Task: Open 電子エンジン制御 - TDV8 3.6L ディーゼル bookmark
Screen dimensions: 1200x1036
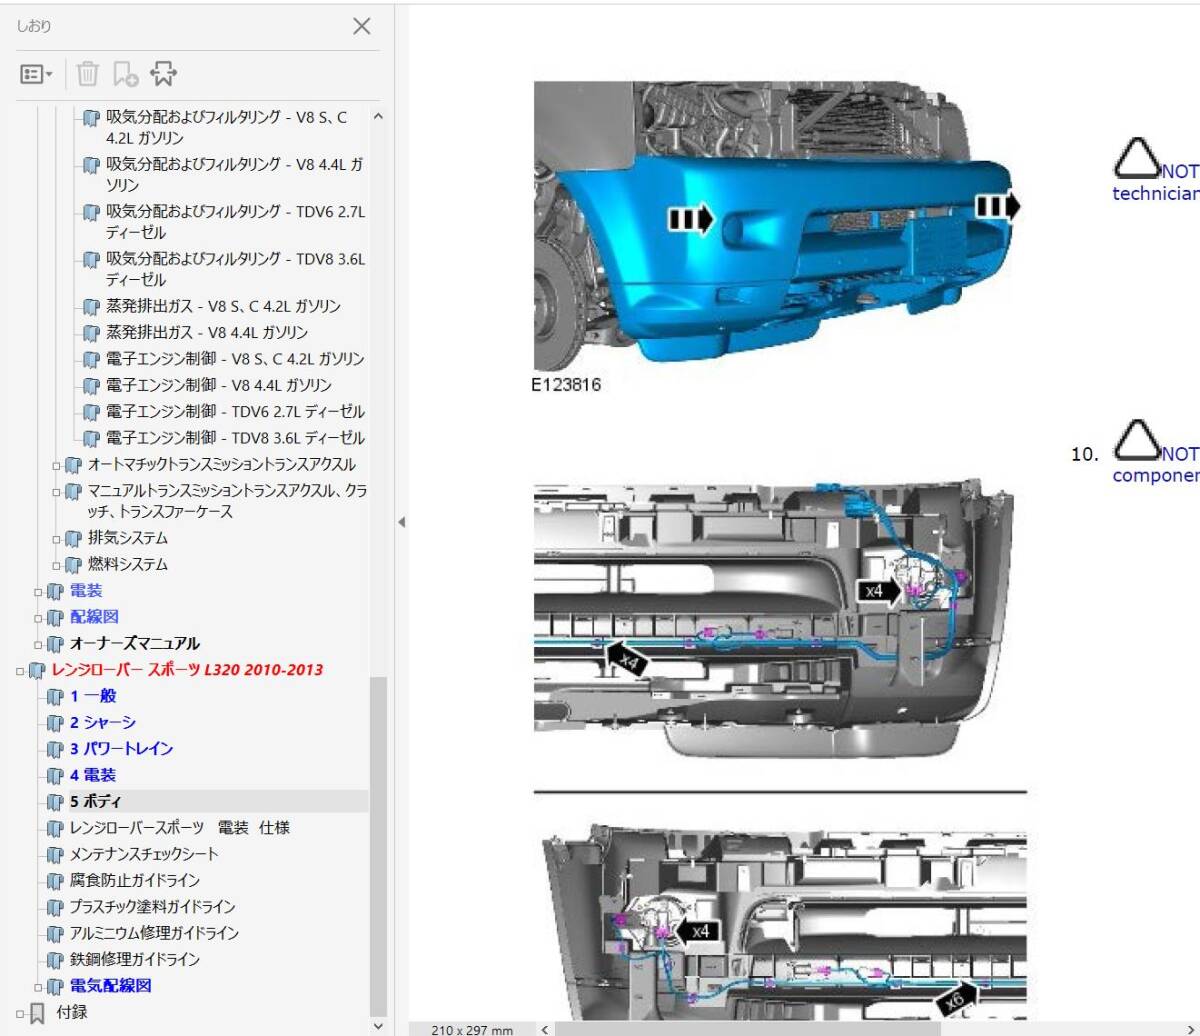Action: coord(235,438)
